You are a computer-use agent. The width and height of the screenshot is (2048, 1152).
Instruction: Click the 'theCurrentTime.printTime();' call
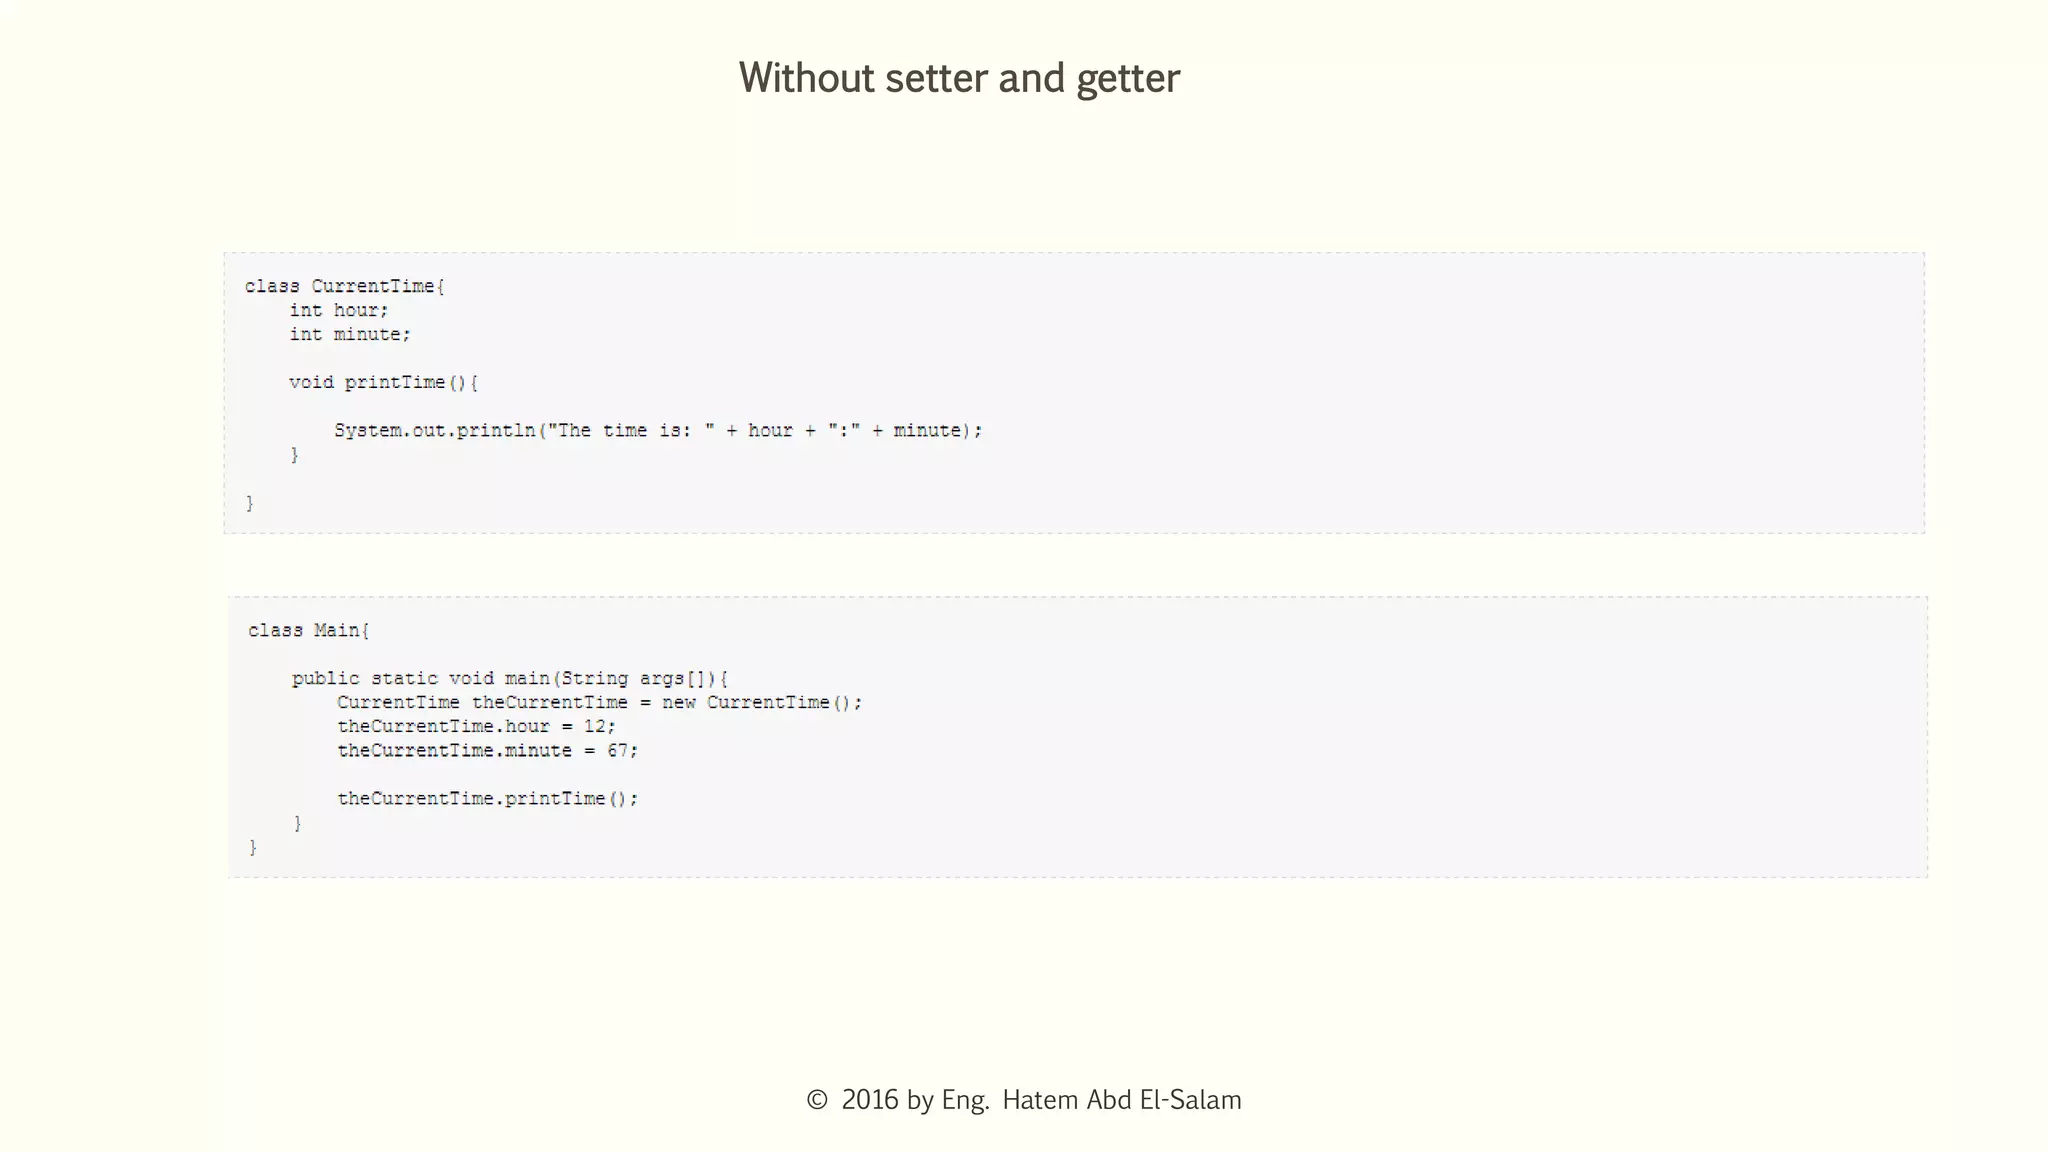pos(487,798)
